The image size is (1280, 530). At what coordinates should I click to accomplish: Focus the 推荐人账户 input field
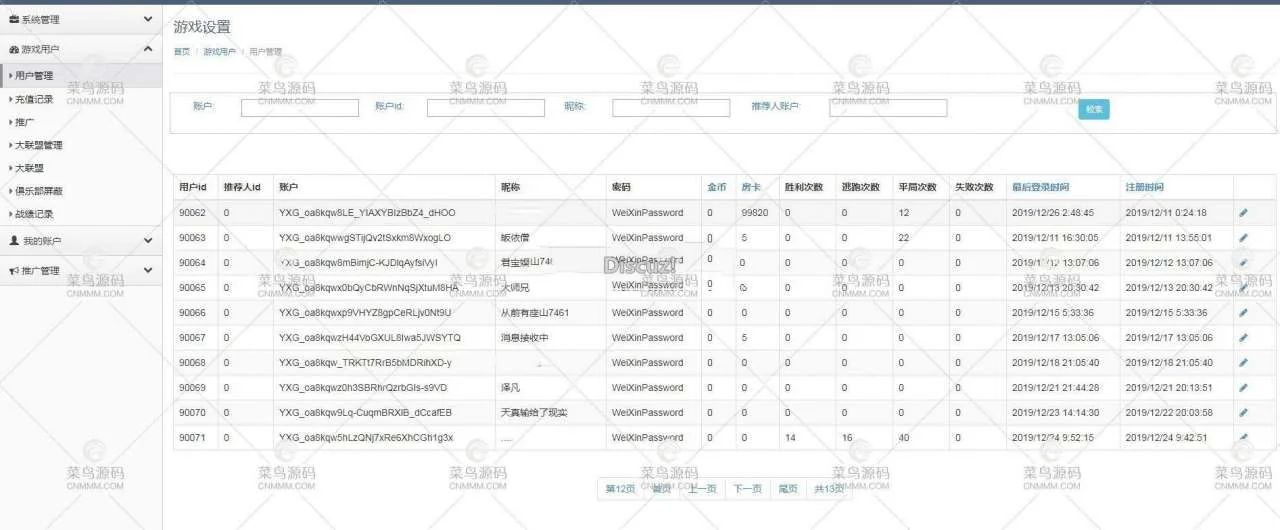click(x=887, y=108)
